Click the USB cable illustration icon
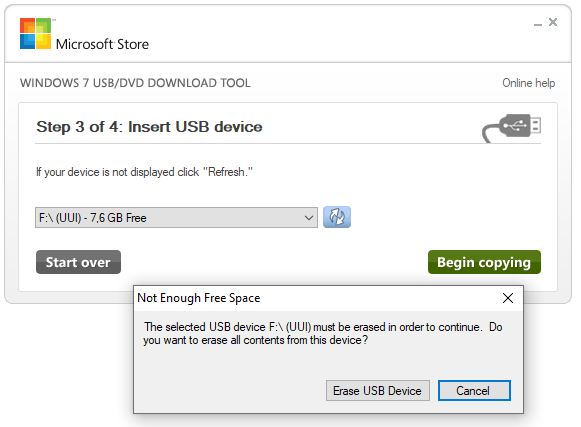 pos(511,128)
